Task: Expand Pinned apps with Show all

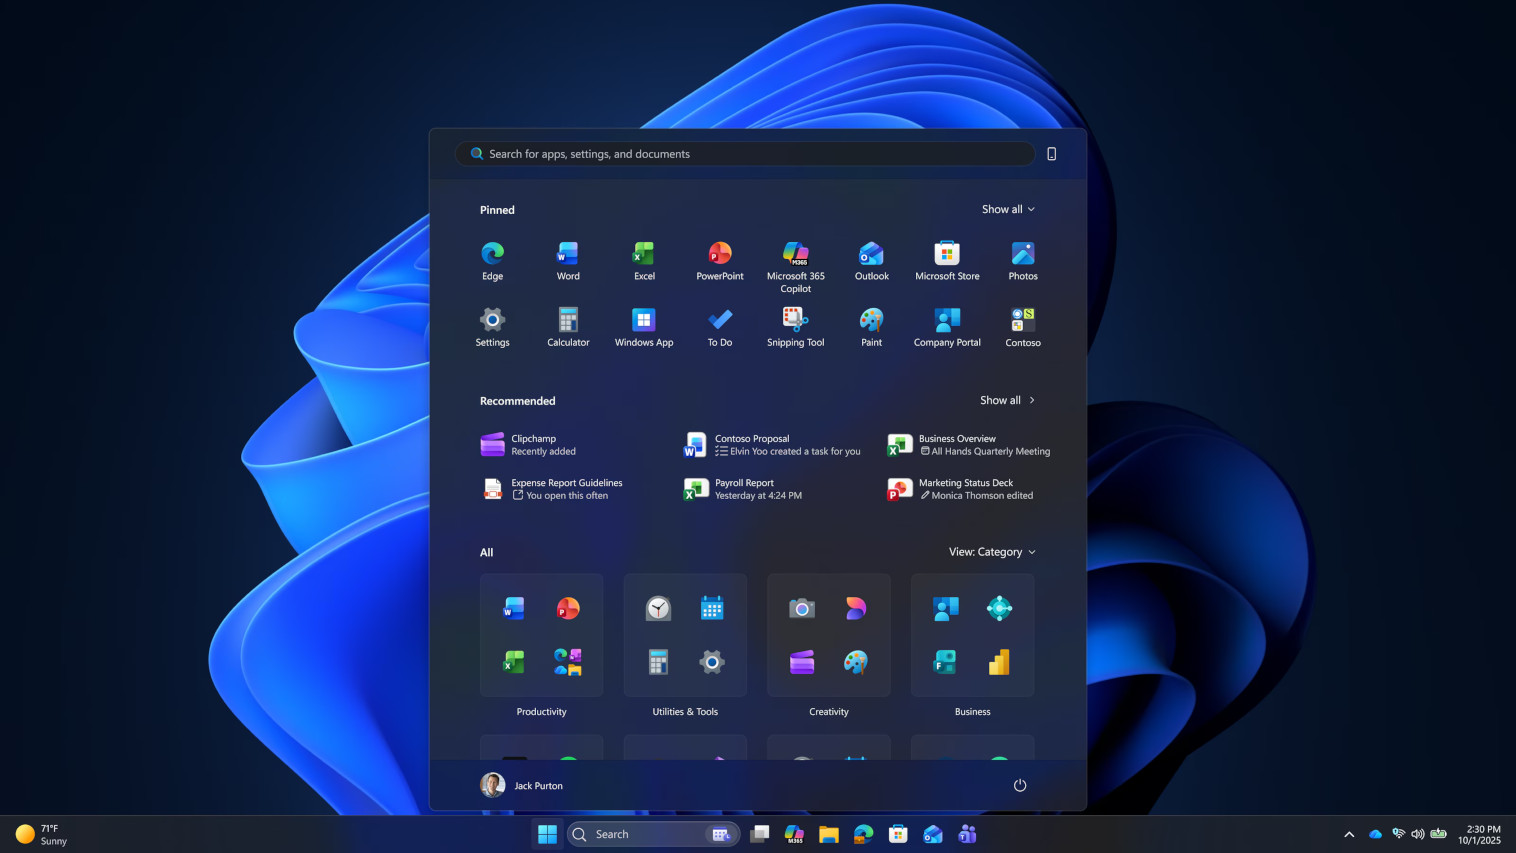Action: point(1008,209)
